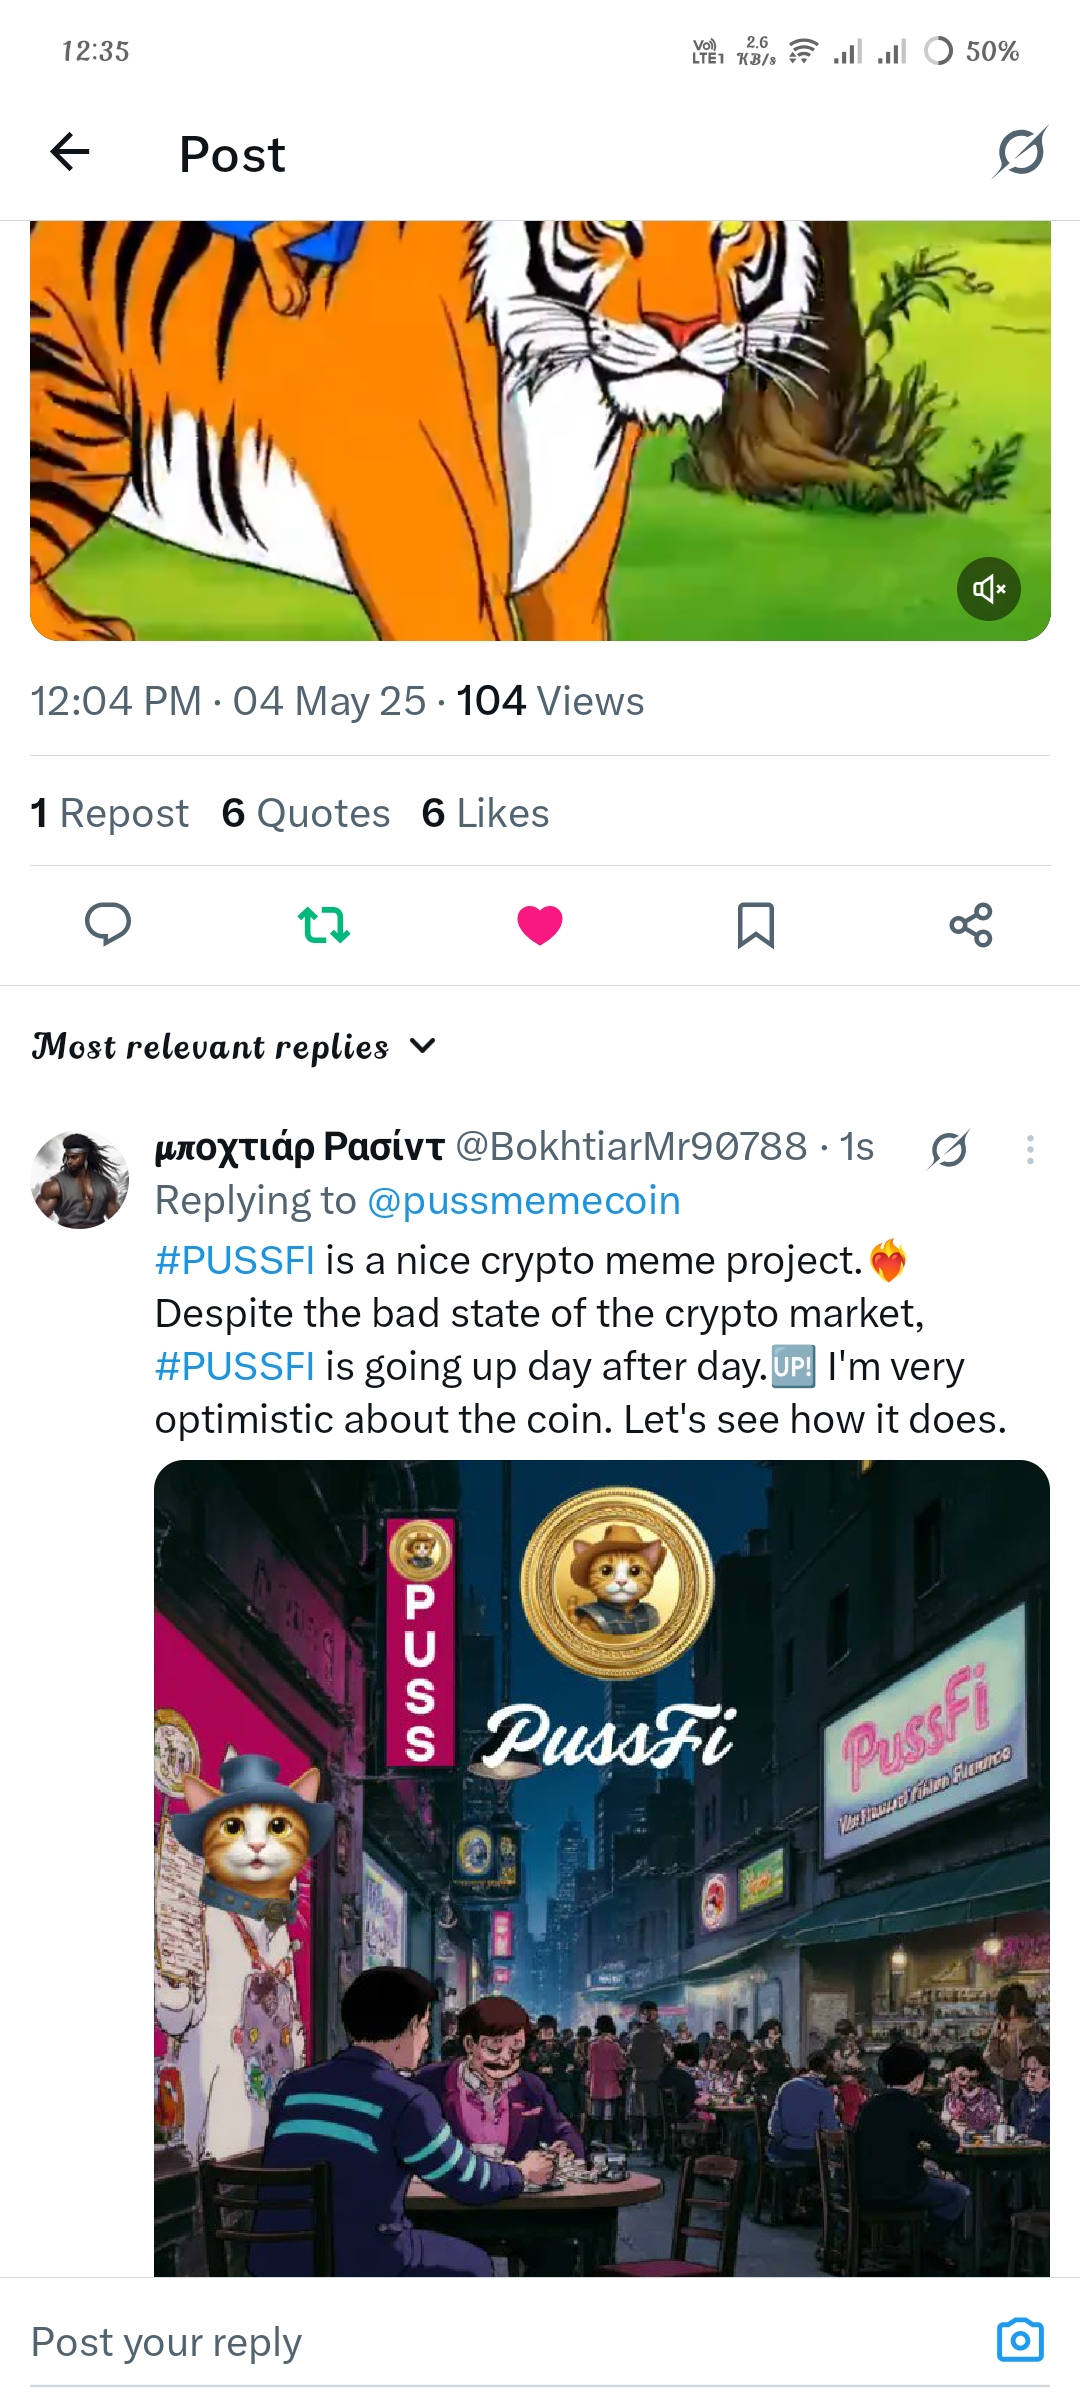Open the three-dot menu on the reply
The height and width of the screenshot is (2400, 1080).
point(1030,1149)
